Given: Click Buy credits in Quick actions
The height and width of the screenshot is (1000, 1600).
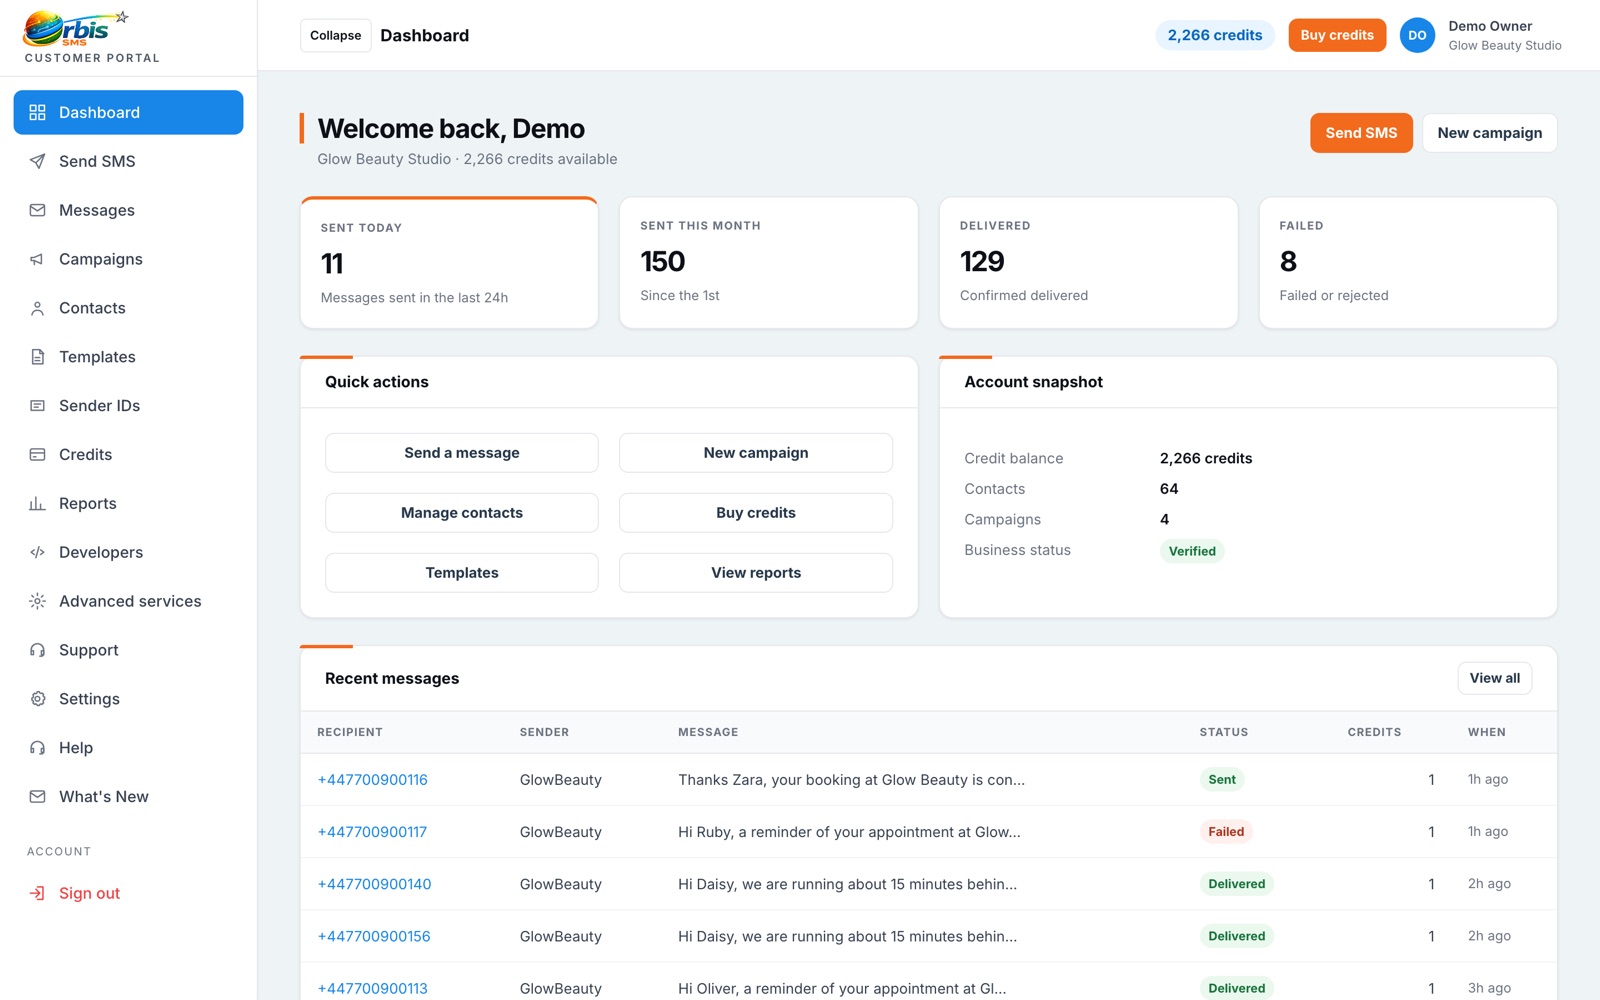Looking at the screenshot, I should tap(756, 513).
